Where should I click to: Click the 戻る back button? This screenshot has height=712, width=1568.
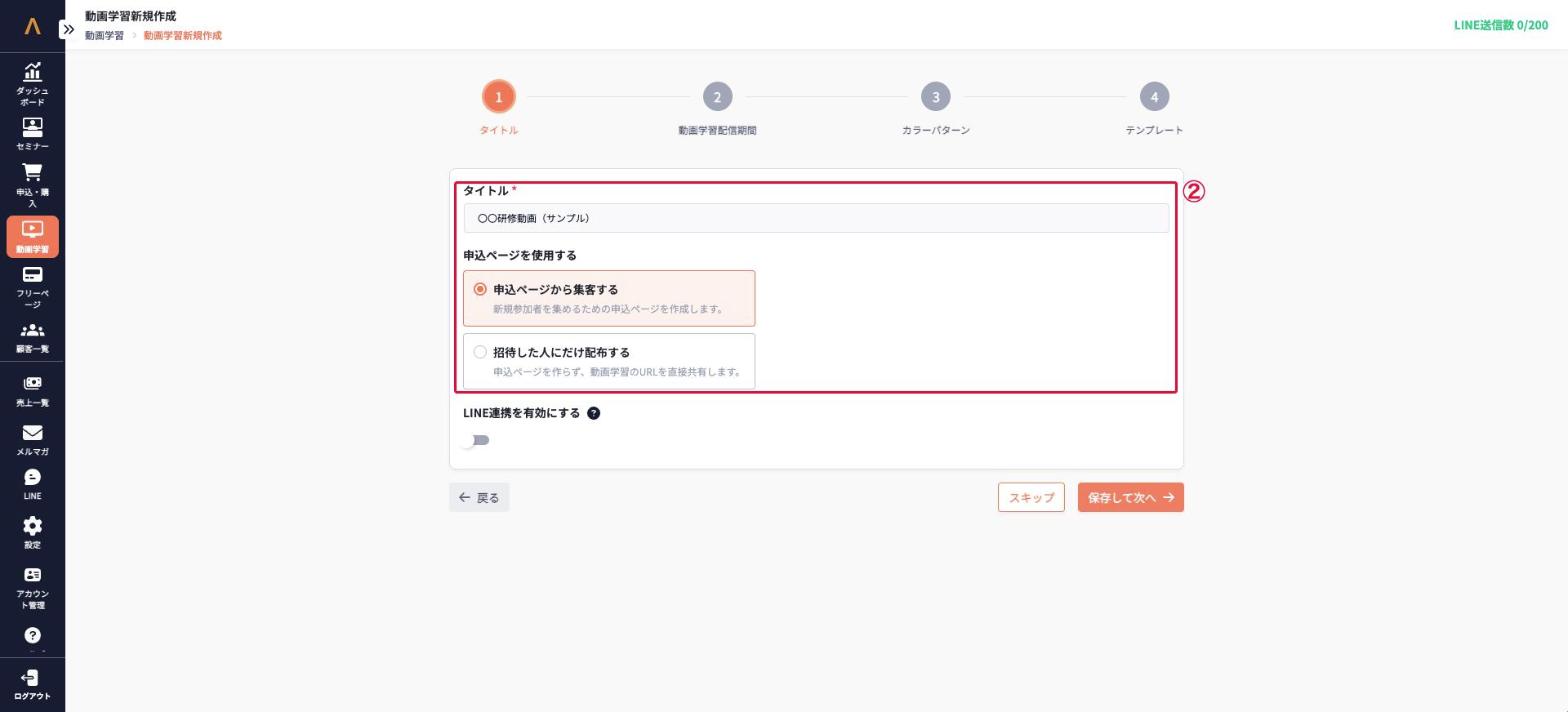tap(479, 497)
